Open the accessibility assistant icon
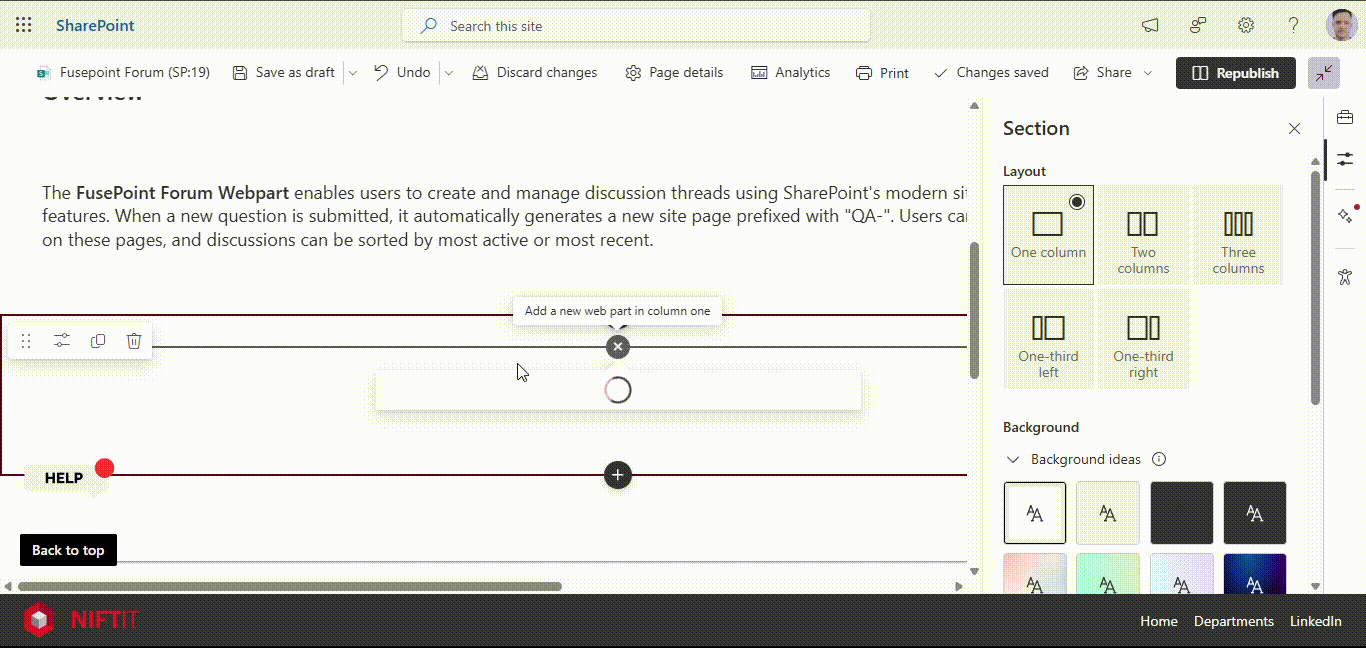The height and width of the screenshot is (648, 1366). click(1345, 277)
